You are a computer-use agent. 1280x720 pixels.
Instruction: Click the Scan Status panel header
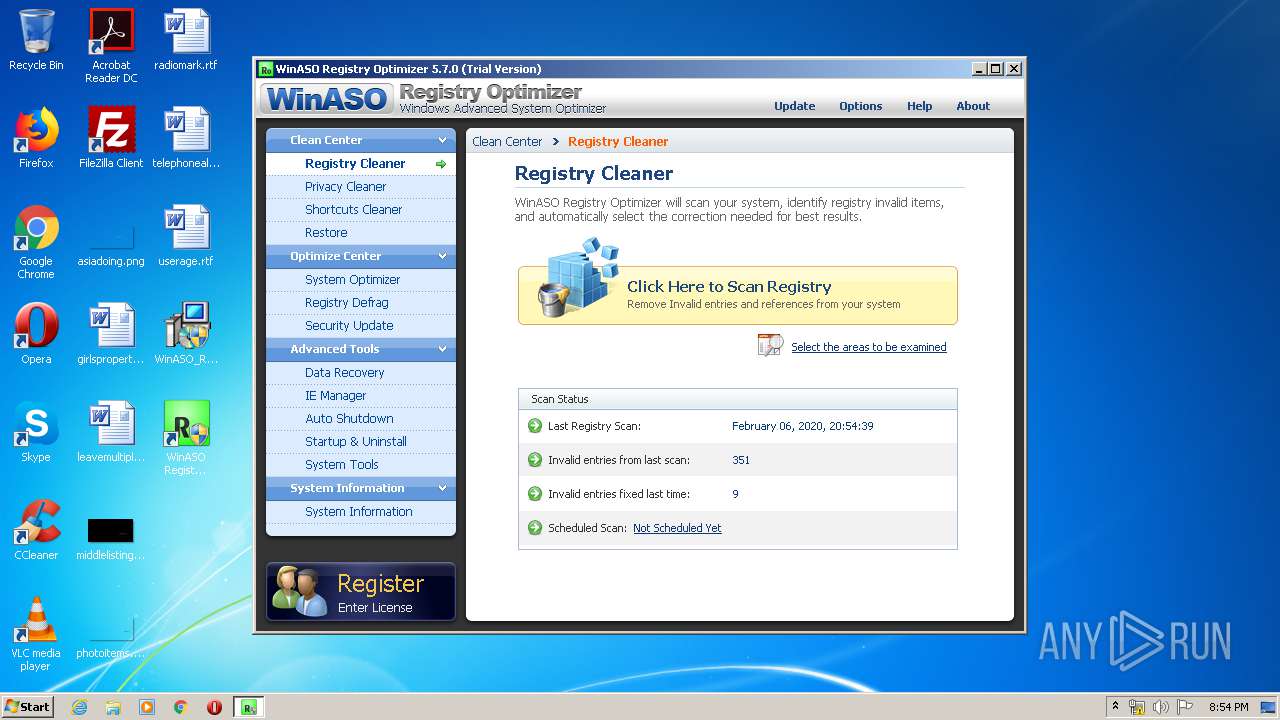coord(738,399)
